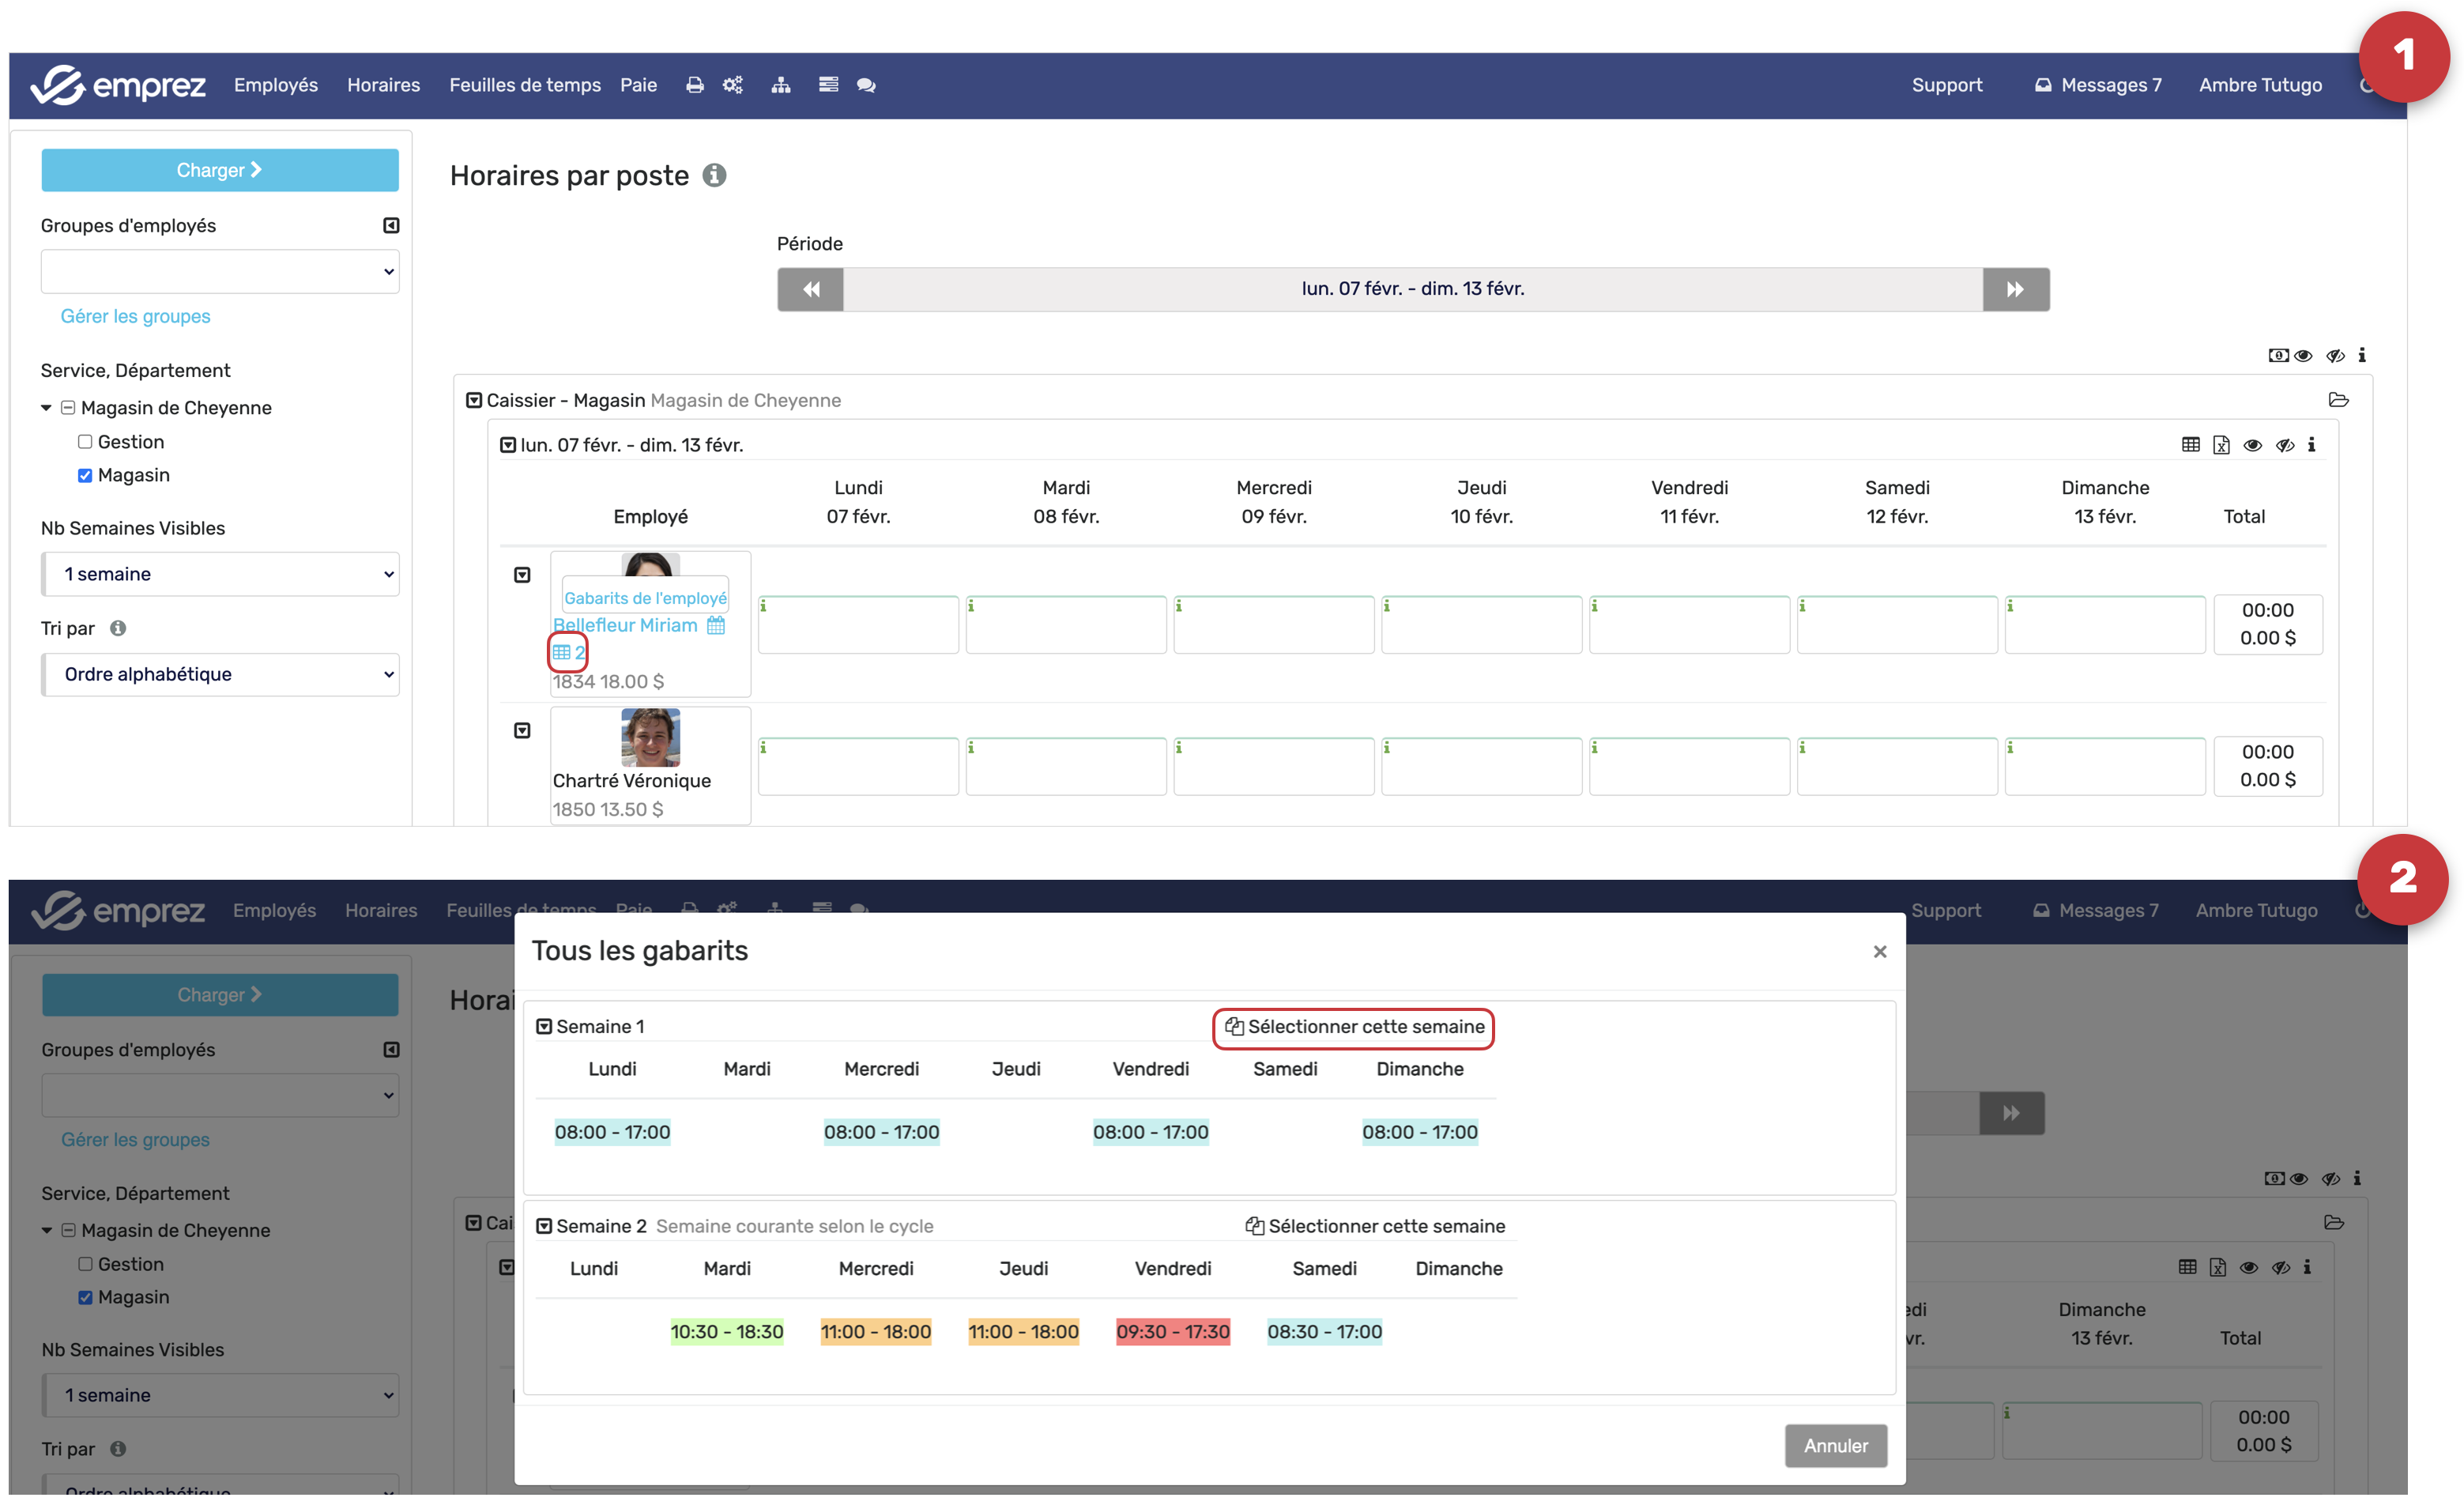Uncheck the Magasin checkbox

point(85,475)
